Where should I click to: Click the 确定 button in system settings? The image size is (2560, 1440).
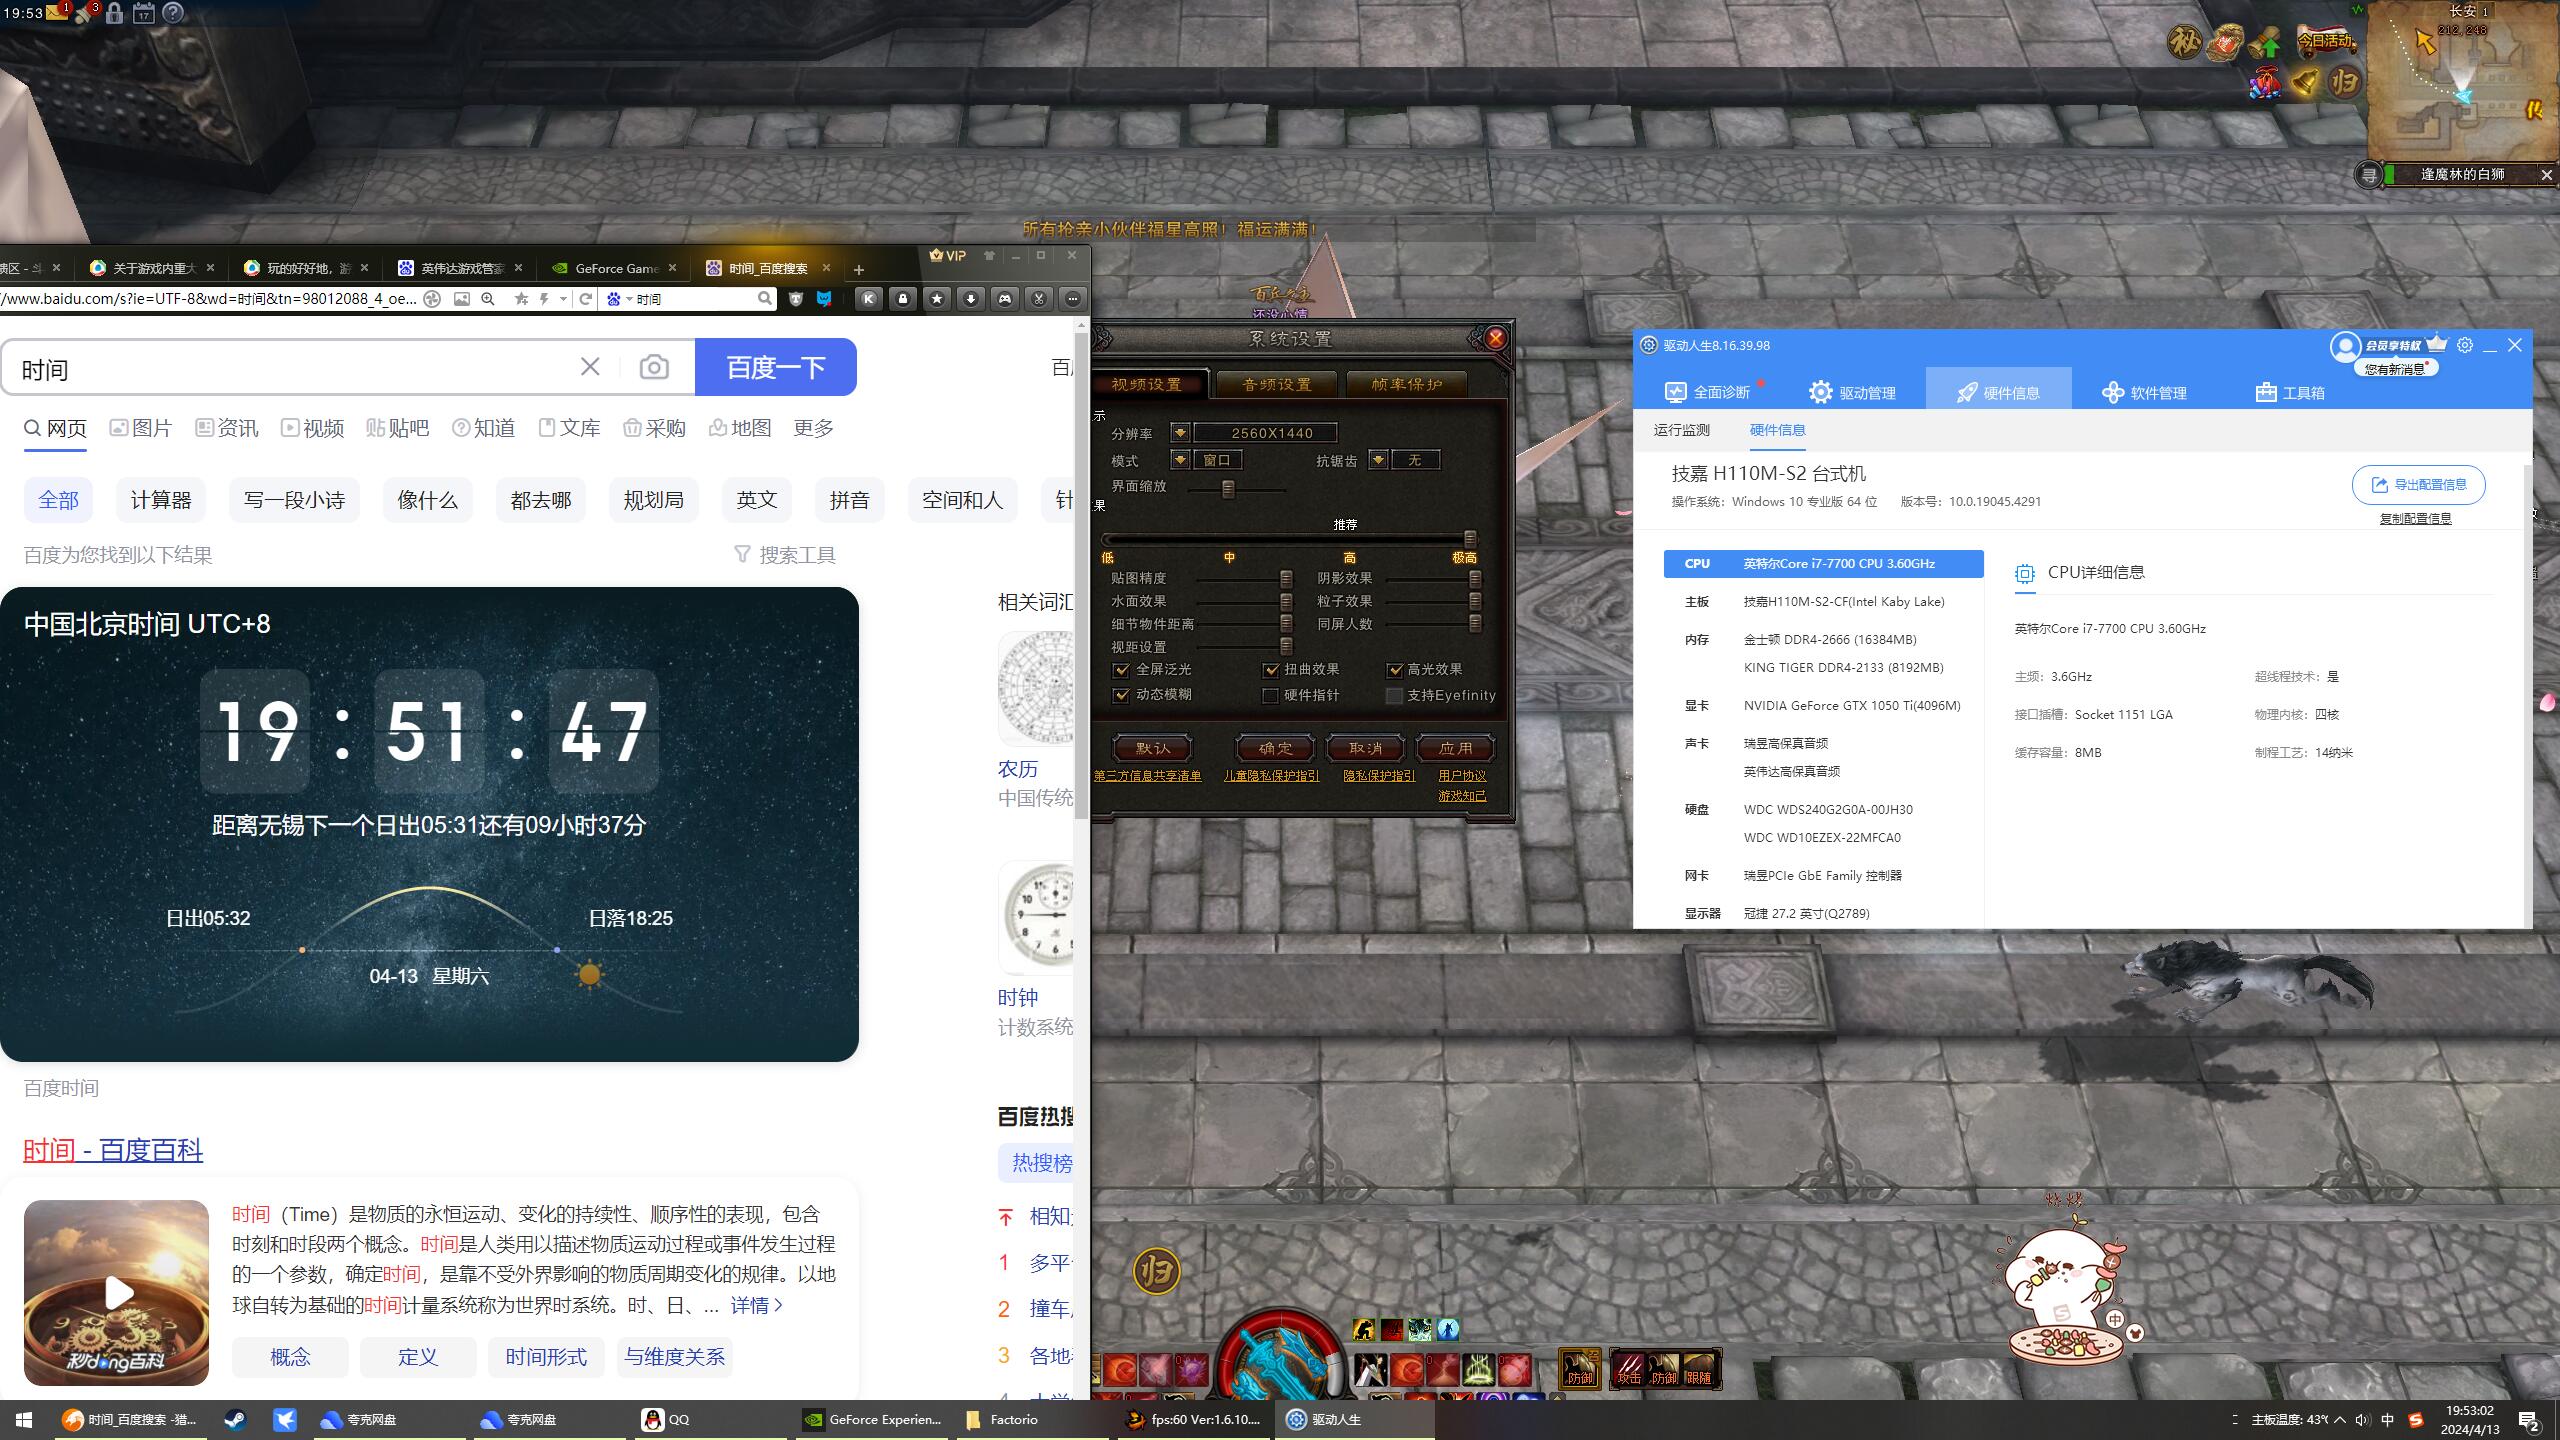[1275, 748]
